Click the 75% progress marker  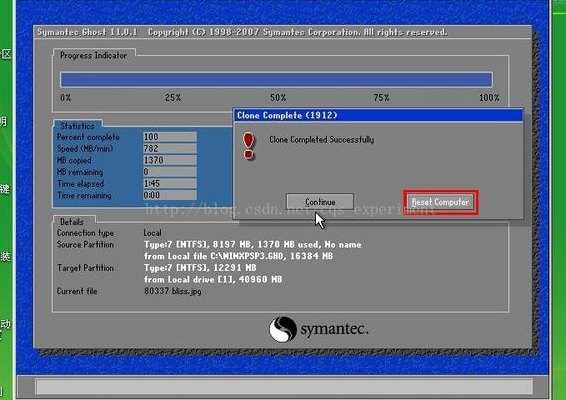point(382,97)
